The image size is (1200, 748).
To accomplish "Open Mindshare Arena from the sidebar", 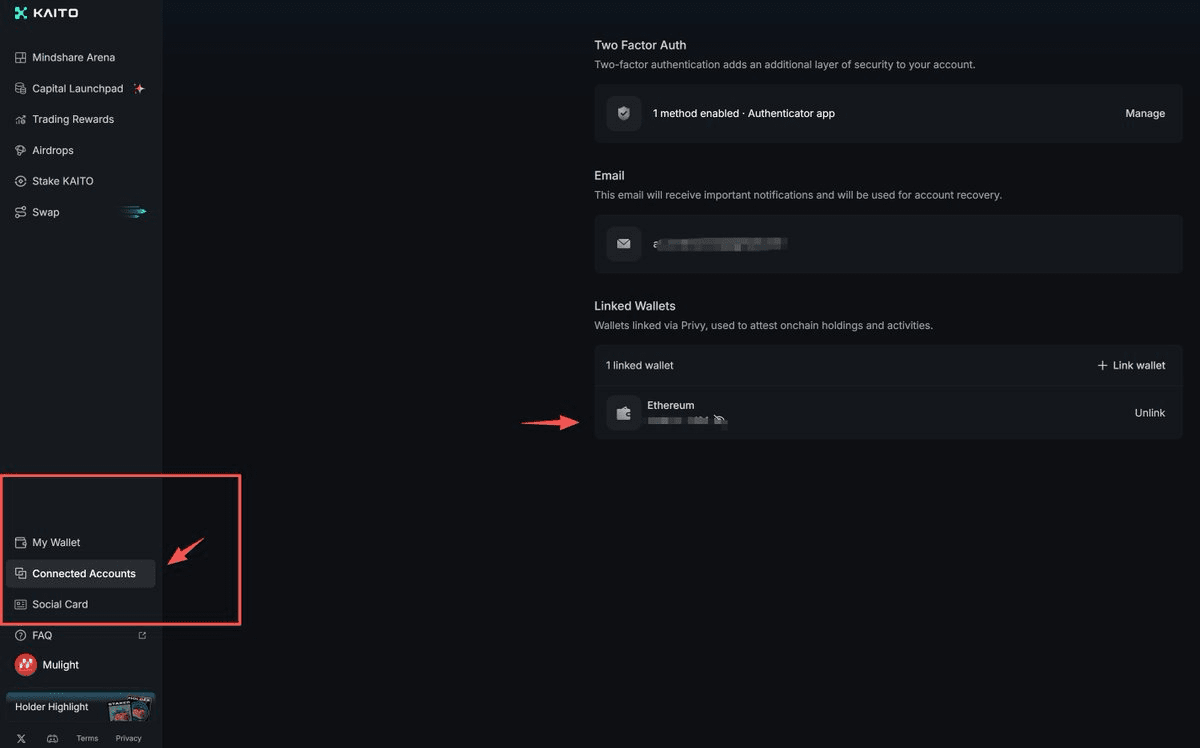I will [x=73, y=58].
